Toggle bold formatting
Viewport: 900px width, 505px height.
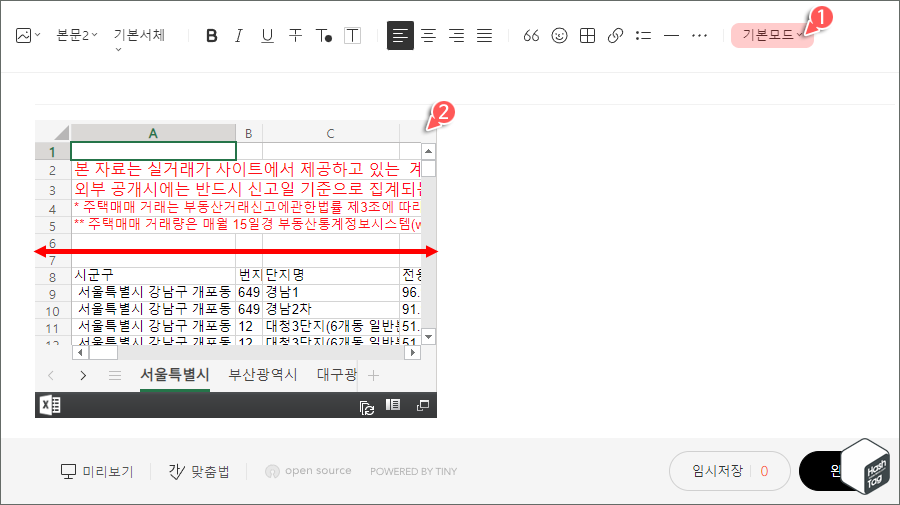(x=211, y=36)
